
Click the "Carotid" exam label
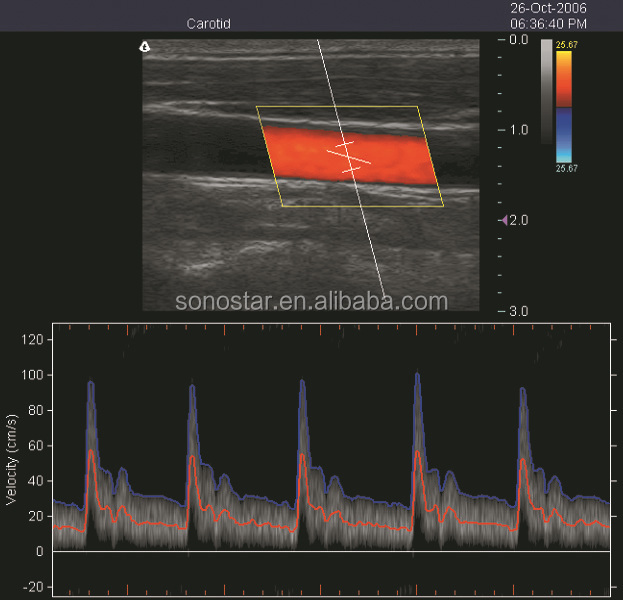tap(209, 24)
